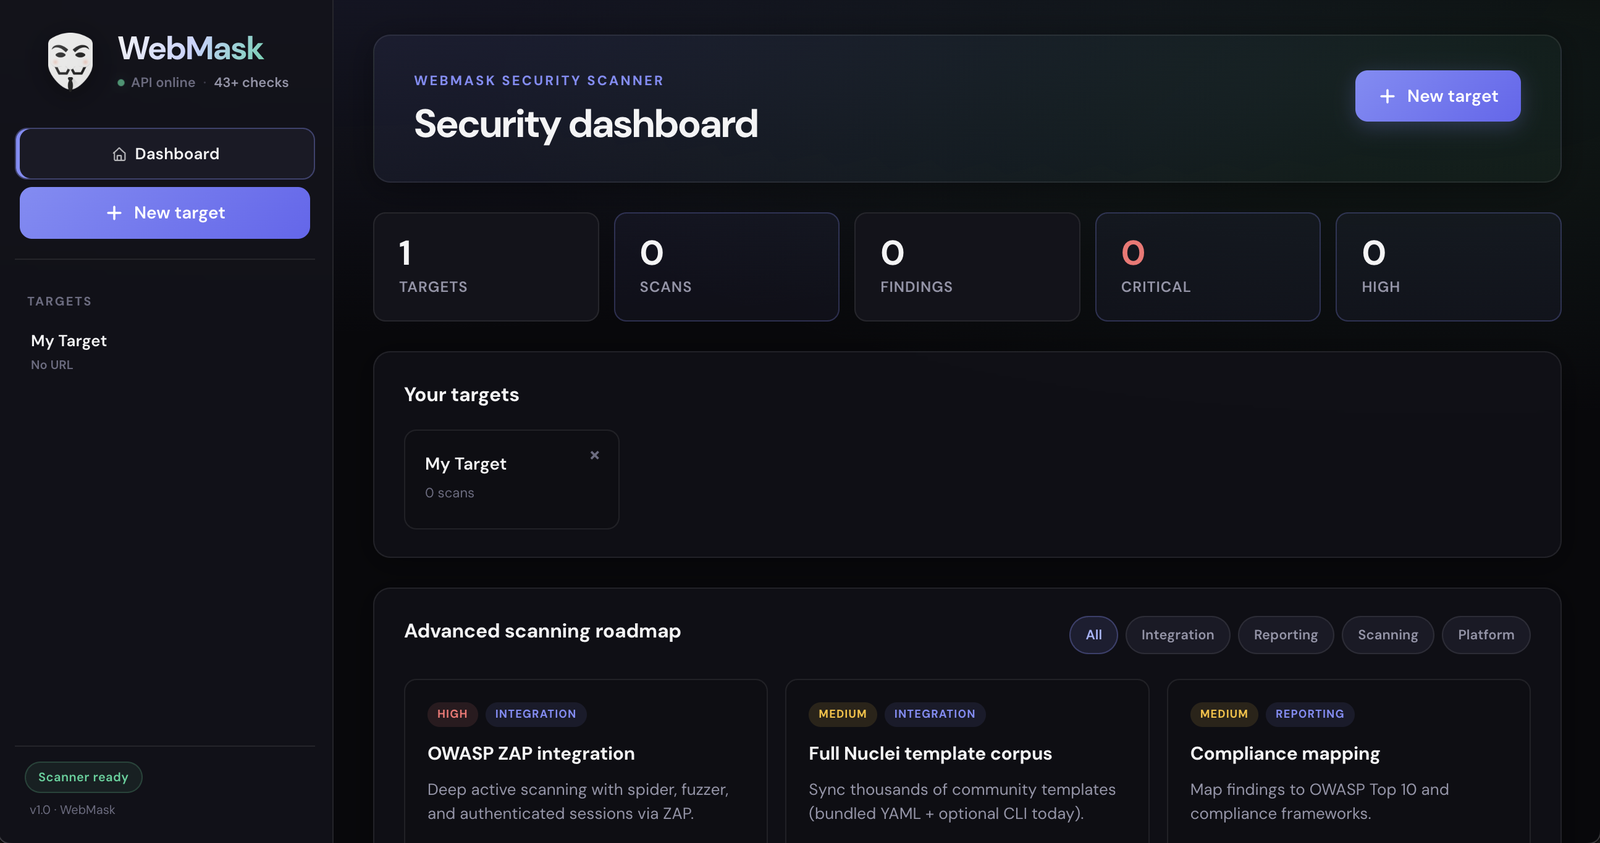The image size is (1600, 843).
Task: Click the REPORTING tag on Compliance mapping card
Action: tap(1310, 714)
